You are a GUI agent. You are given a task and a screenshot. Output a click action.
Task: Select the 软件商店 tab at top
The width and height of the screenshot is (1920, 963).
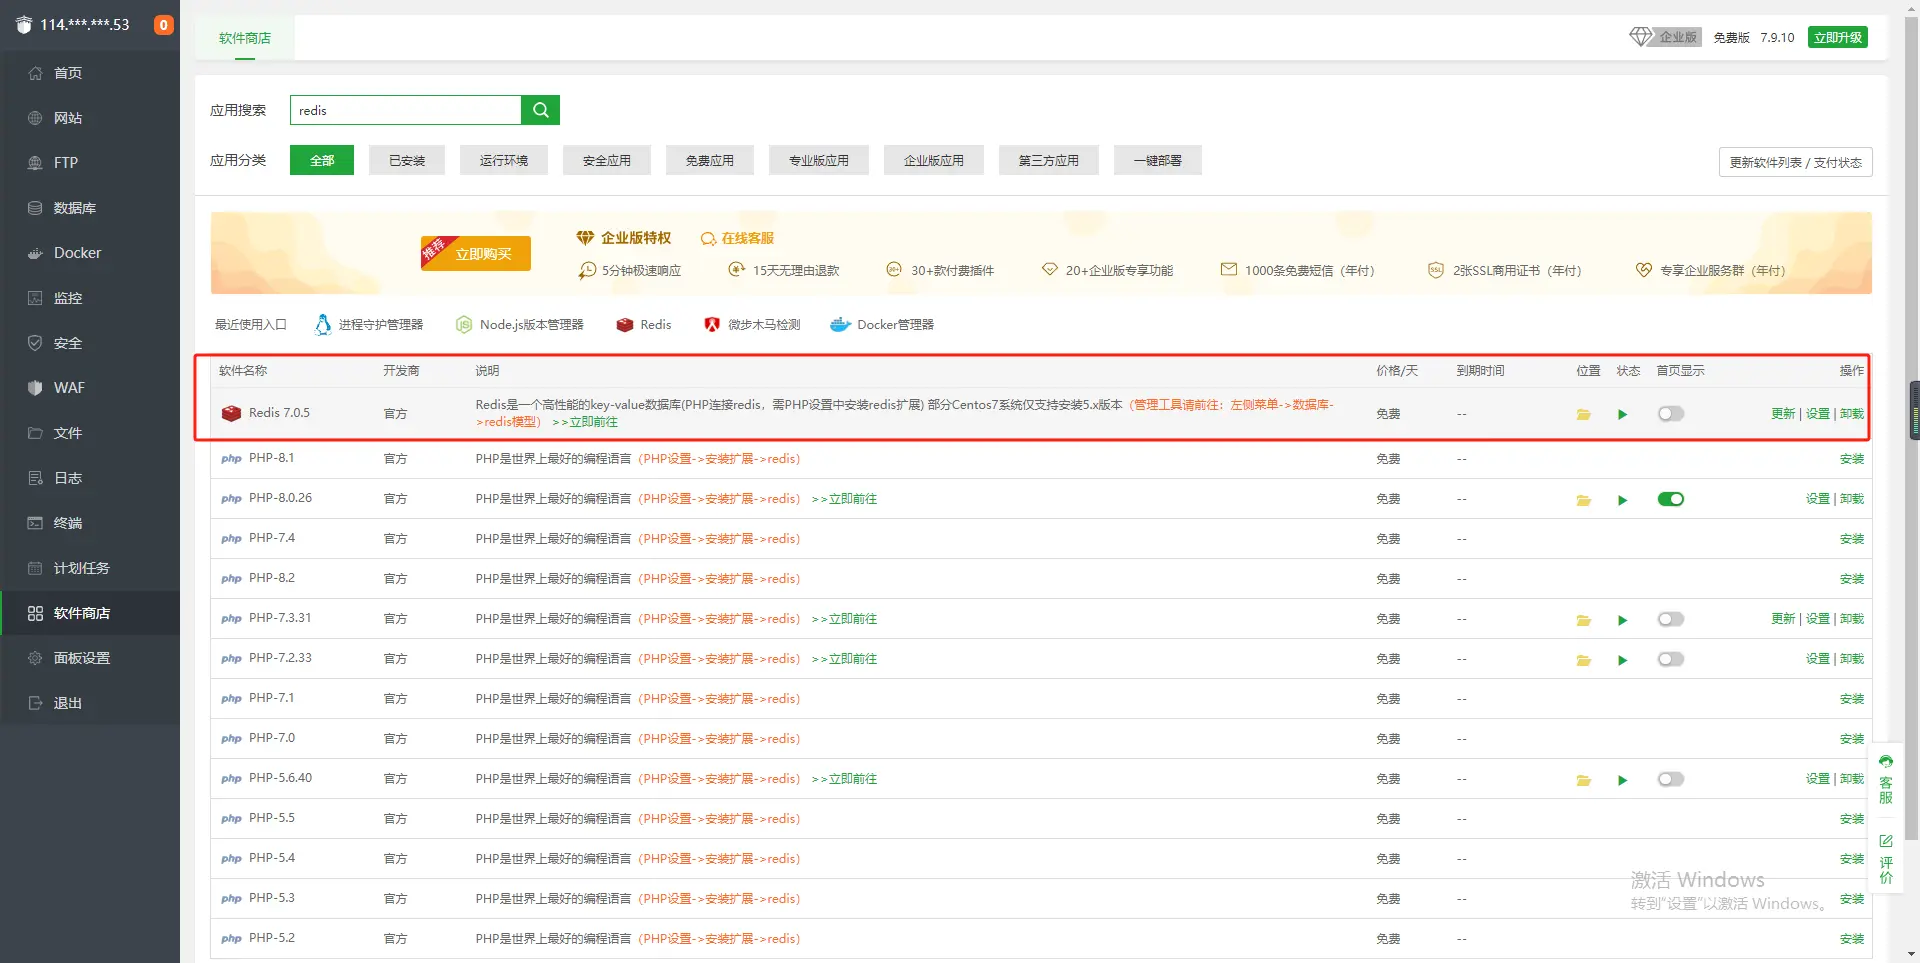tap(245, 38)
